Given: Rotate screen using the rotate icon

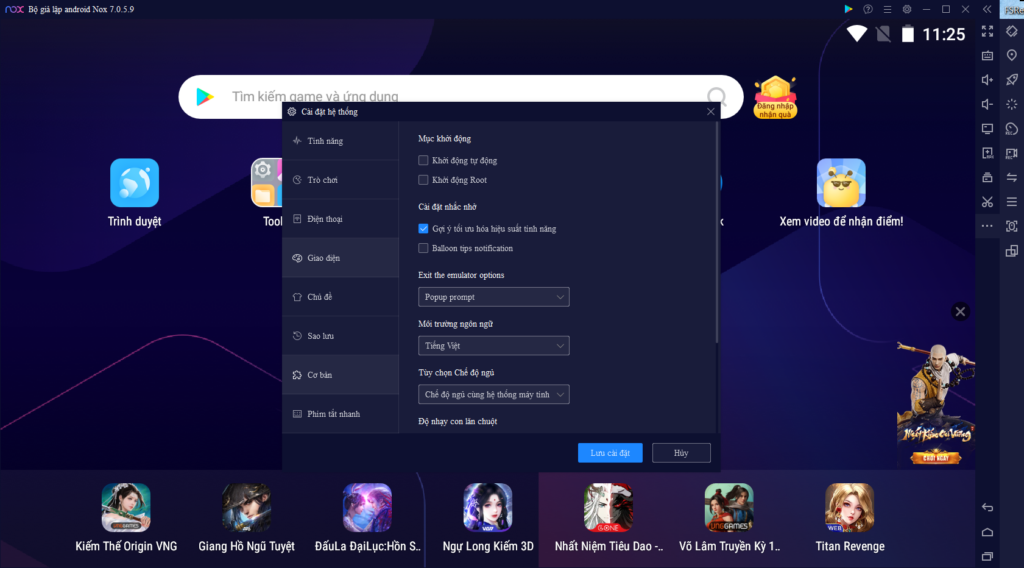Looking at the screenshot, I should (1012, 31).
